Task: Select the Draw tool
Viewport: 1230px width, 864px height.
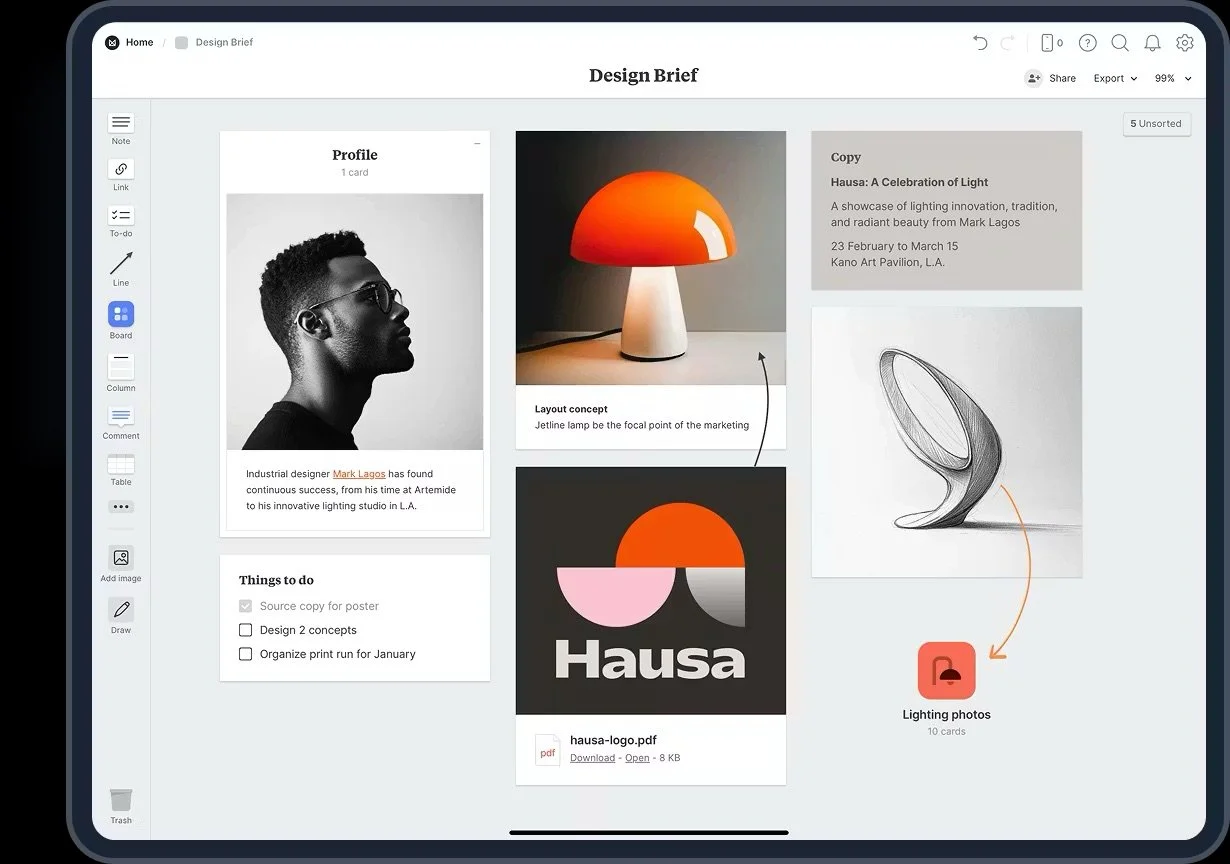Action: [x=121, y=609]
